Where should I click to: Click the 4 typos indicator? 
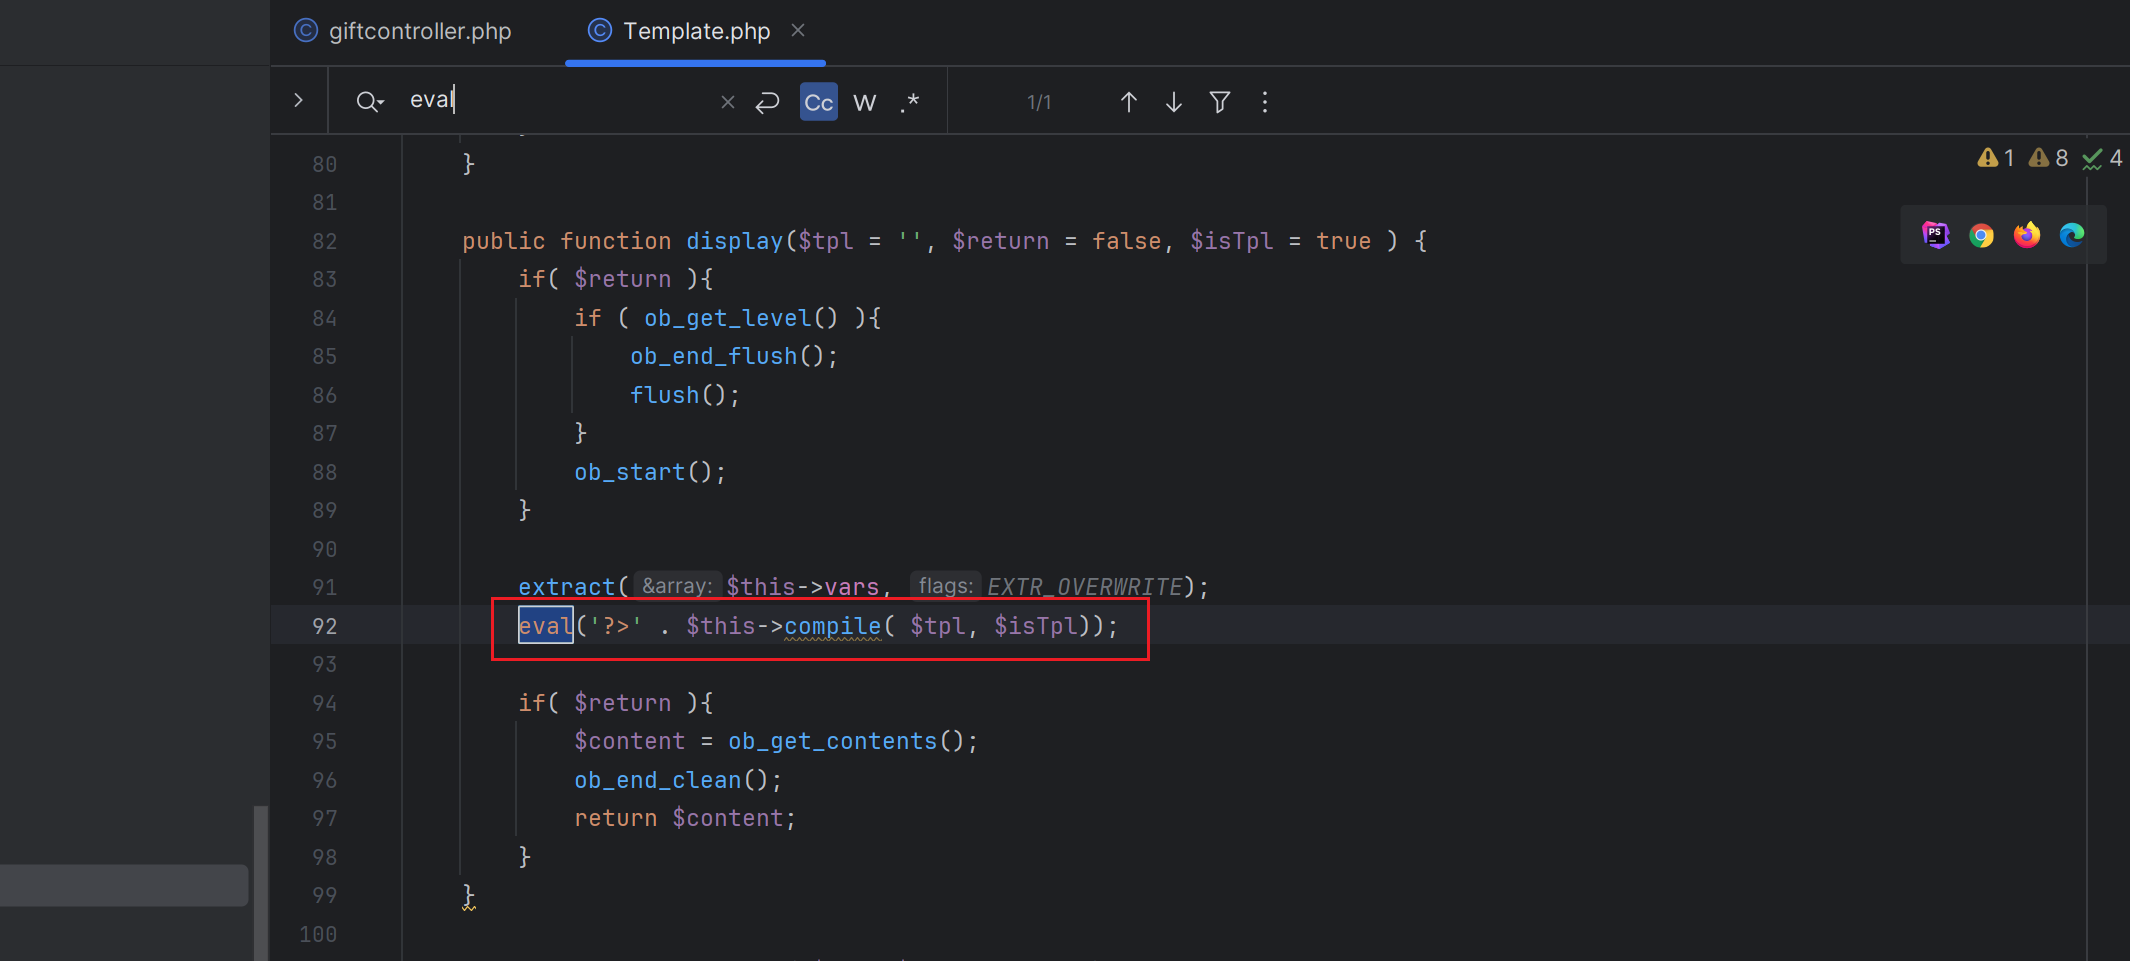[2102, 158]
